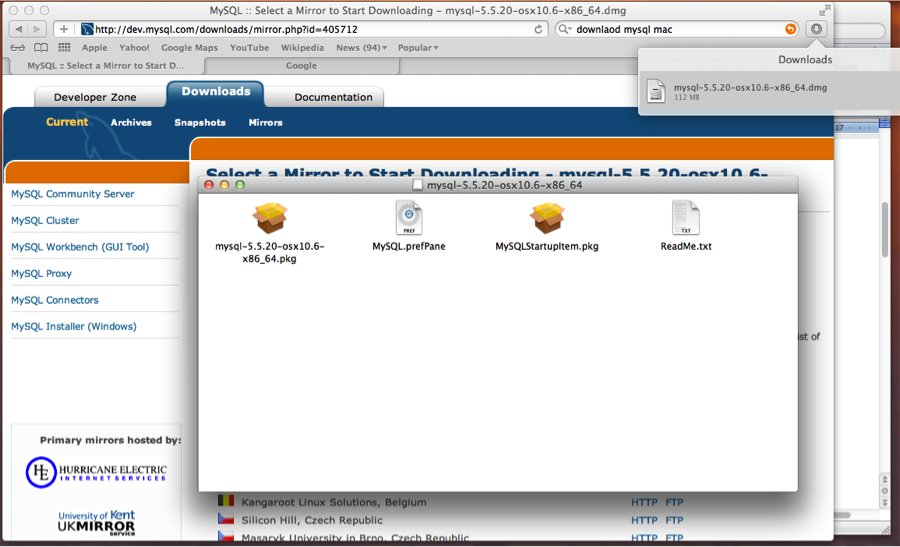Image resolution: width=900 pixels, height=547 pixels.
Task: Open the Reading List glasses icon
Action: coord(17,47)
